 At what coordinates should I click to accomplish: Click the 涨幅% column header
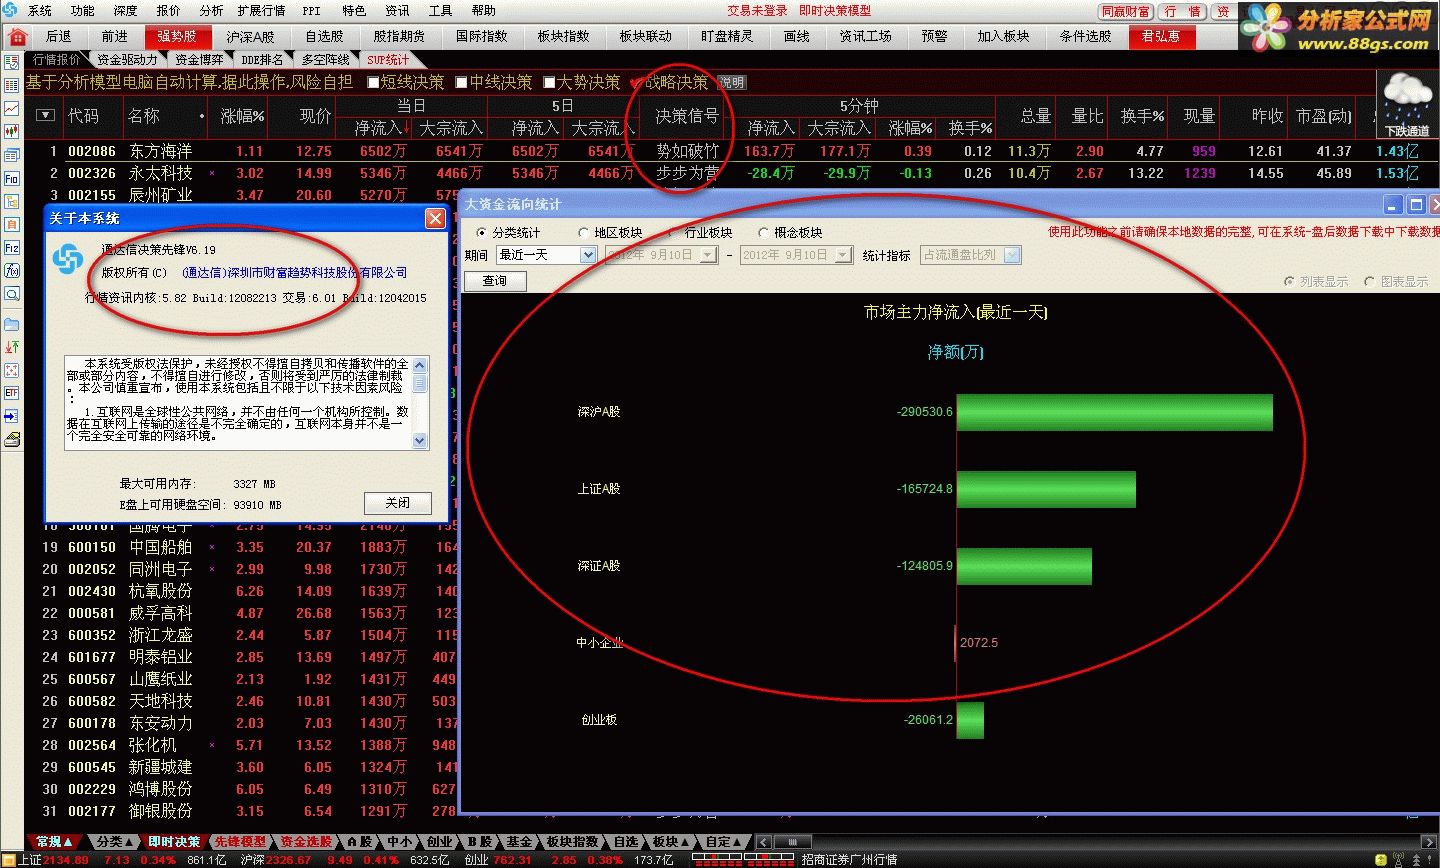click(x=242, y=116)
